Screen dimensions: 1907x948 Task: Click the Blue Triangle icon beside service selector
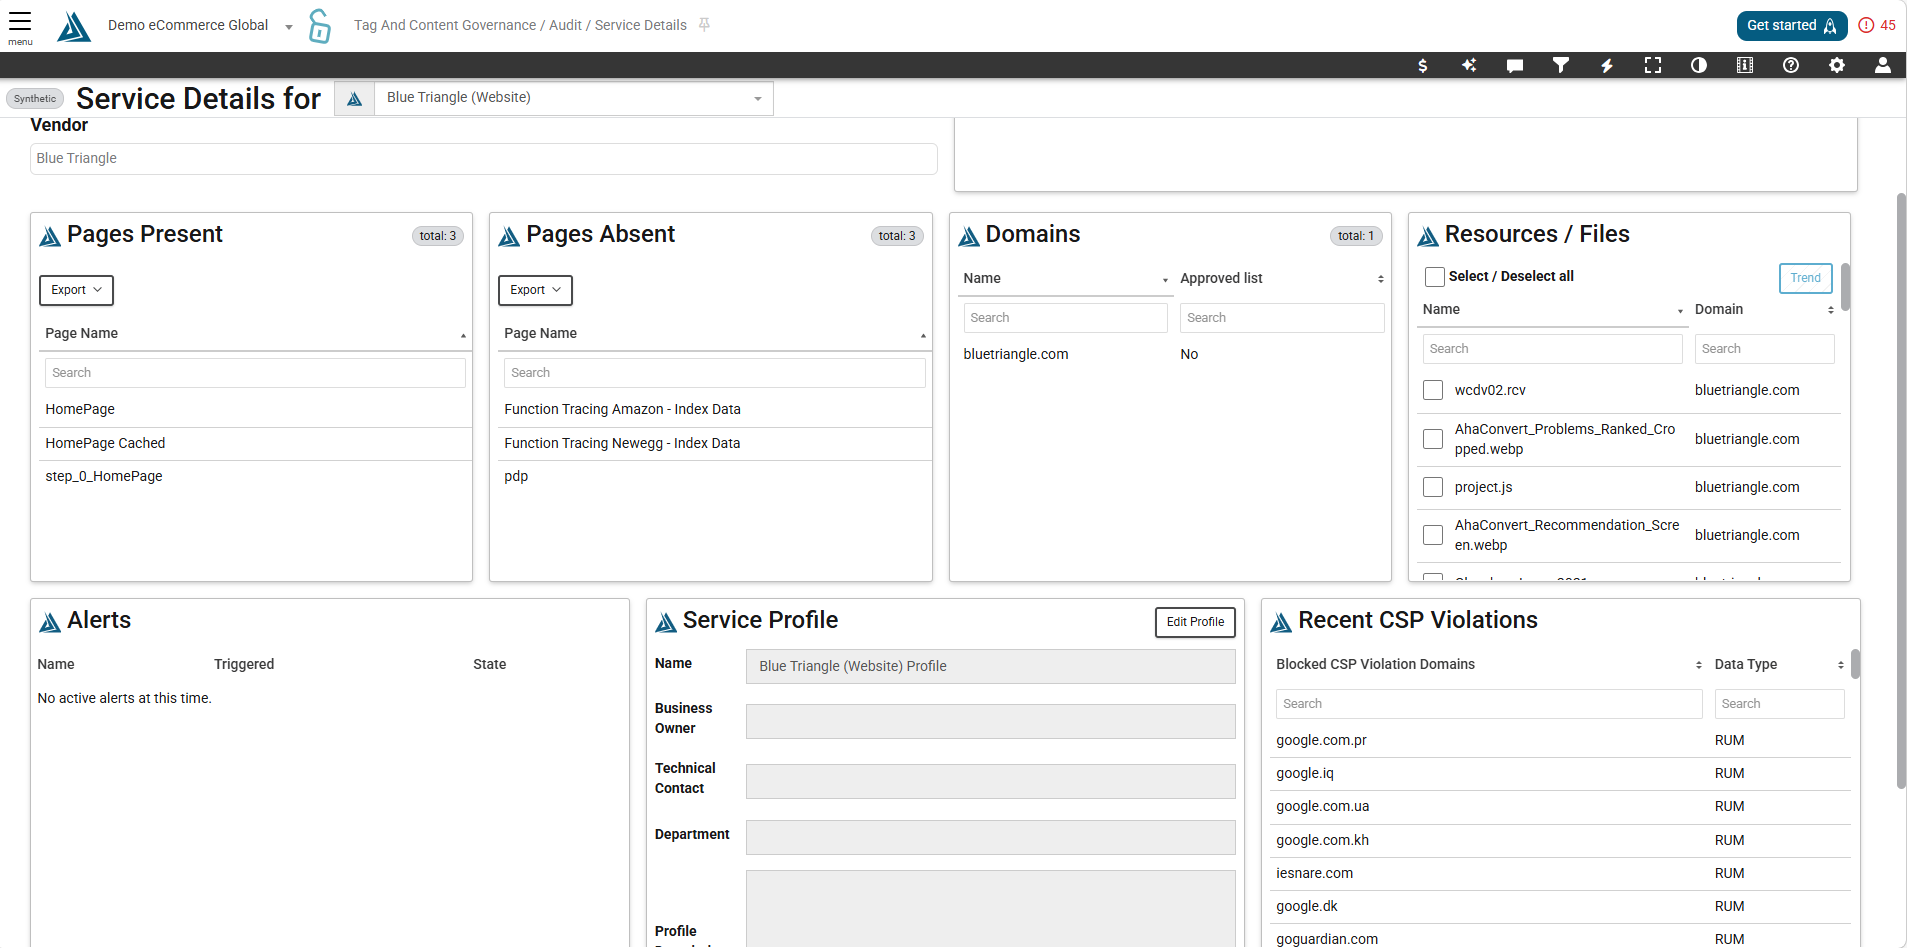(x=355, y=98)
